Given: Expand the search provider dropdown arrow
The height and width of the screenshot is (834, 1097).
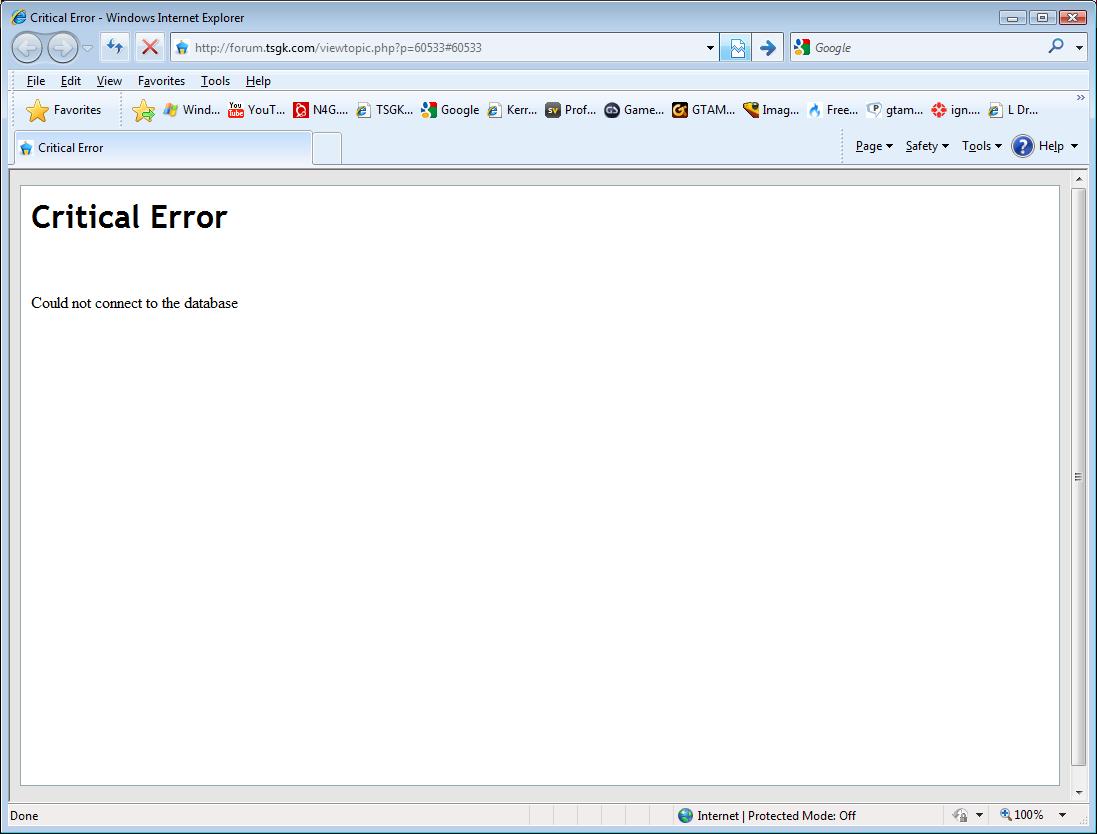Looking at the screenshot, I should (x=1080, y=47).
